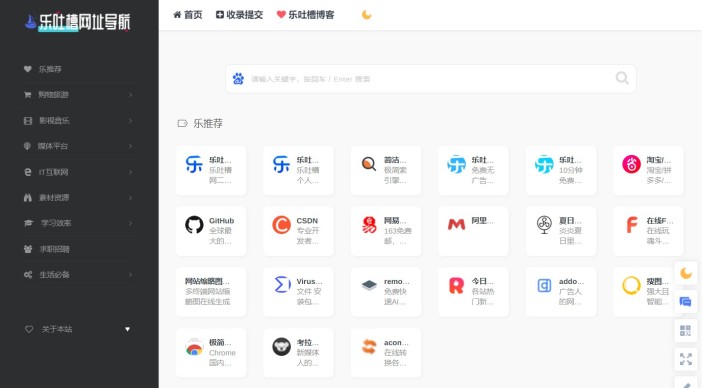This screenshot has width=702, height=388.
Task: Expand the IT互联网 sidebar category chevron
Action: (x=130, y=172)
